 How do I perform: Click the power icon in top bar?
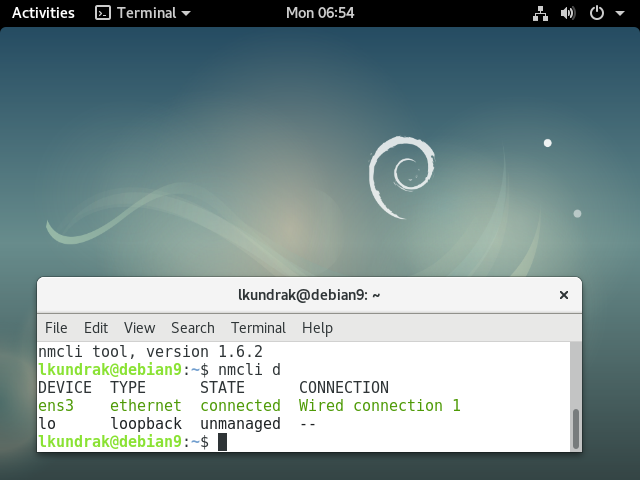coord(596,13)
